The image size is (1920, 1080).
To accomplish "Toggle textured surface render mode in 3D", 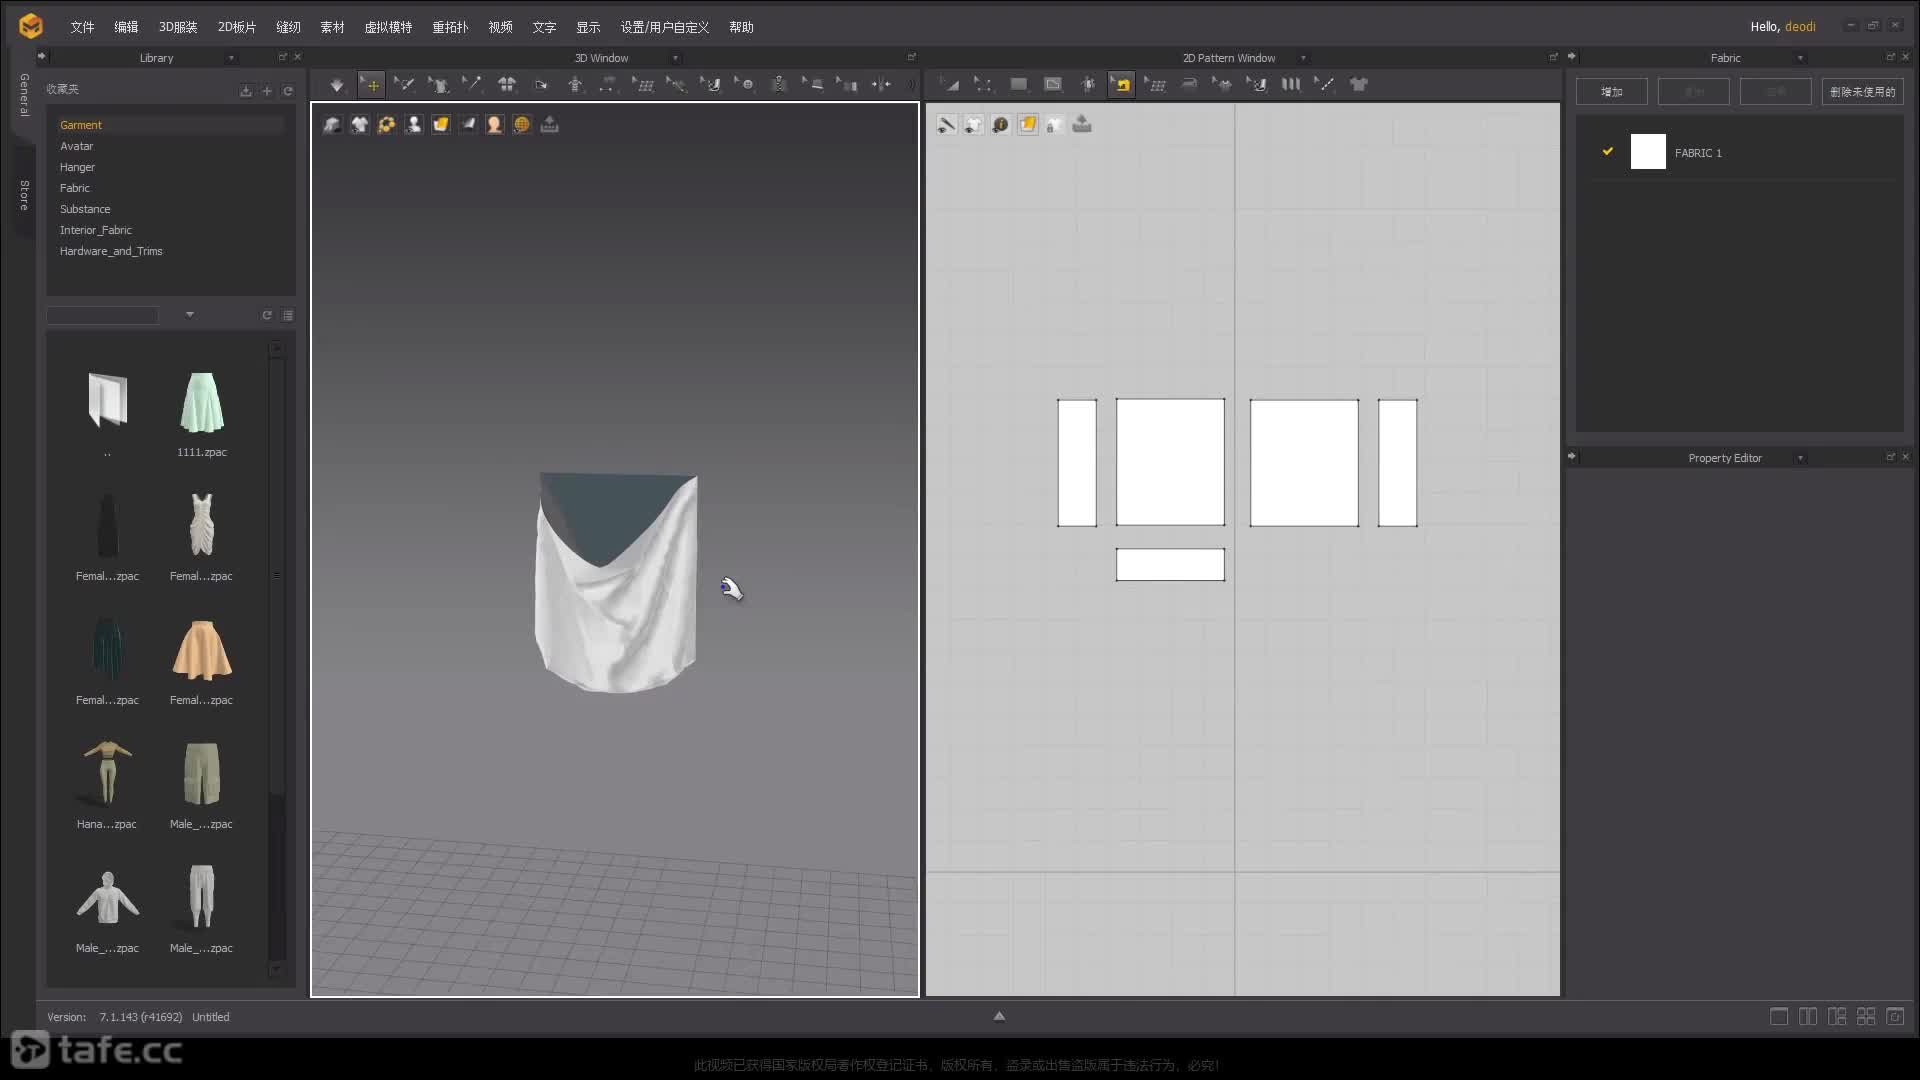I will [440, 124].
